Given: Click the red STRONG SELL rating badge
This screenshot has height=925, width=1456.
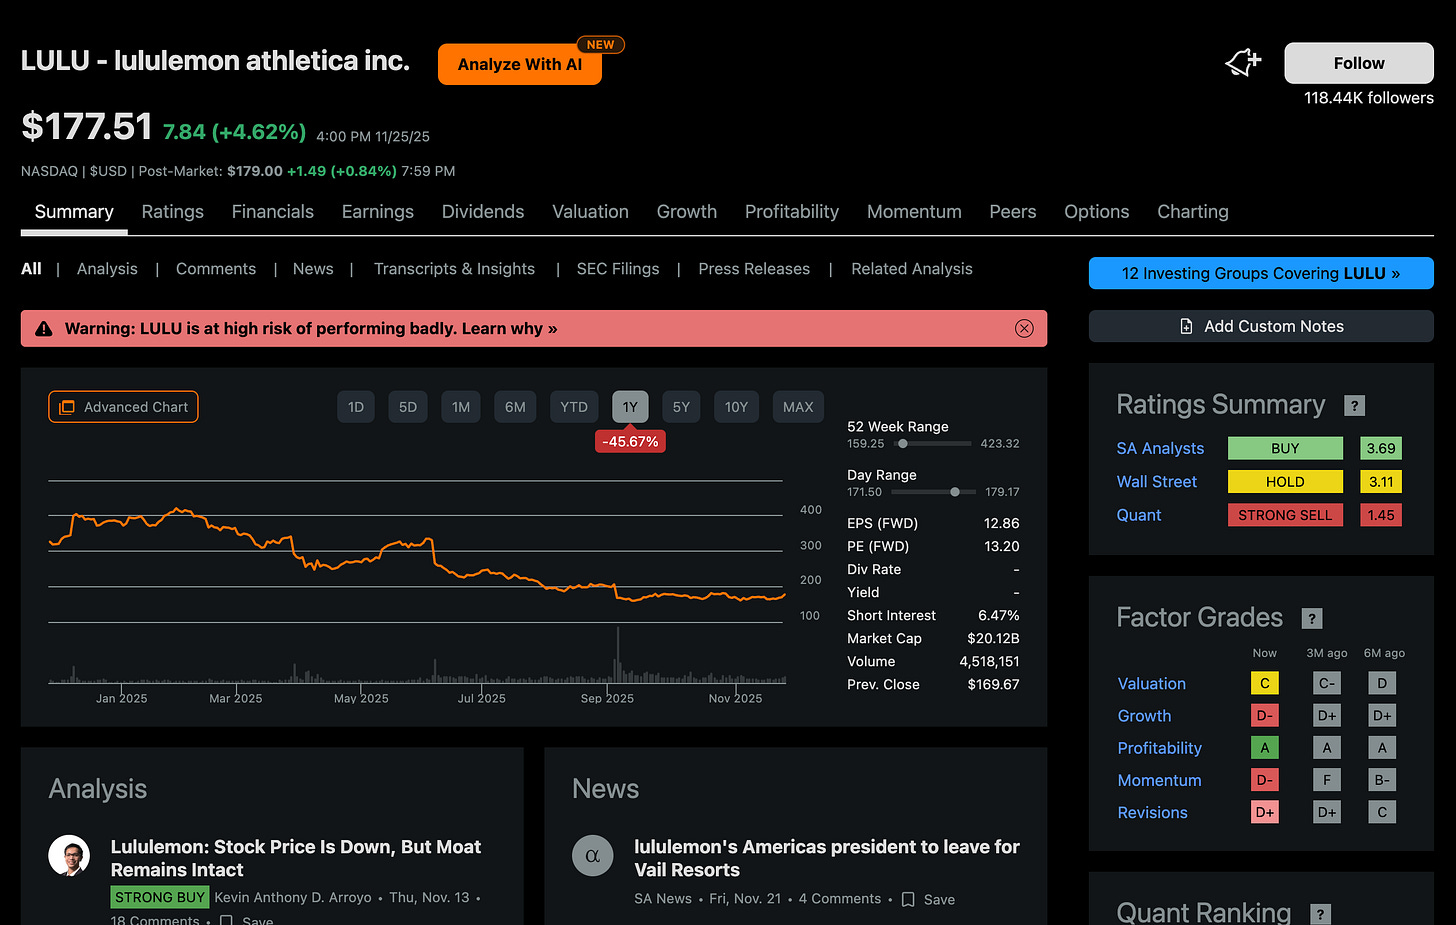Looking at the screenshot, I should pos(1285,515).
